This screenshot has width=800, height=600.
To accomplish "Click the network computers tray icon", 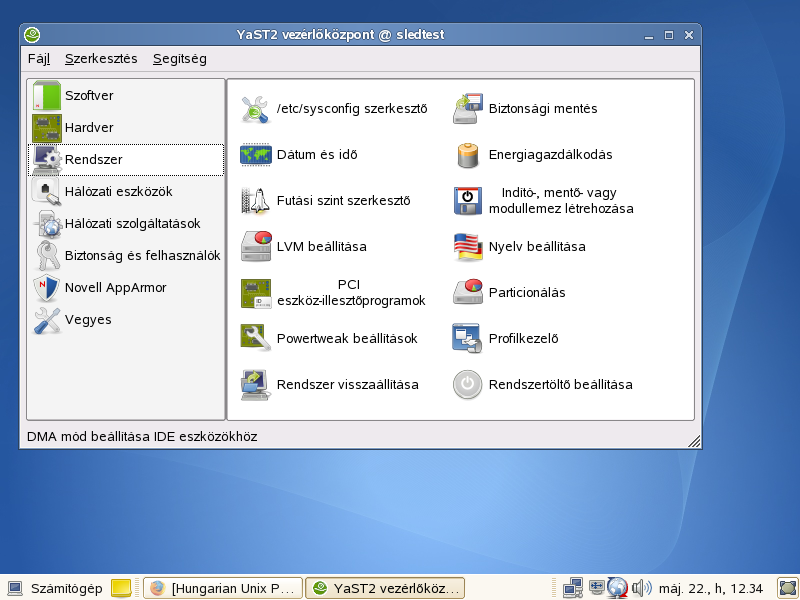I will pos(572,588).
